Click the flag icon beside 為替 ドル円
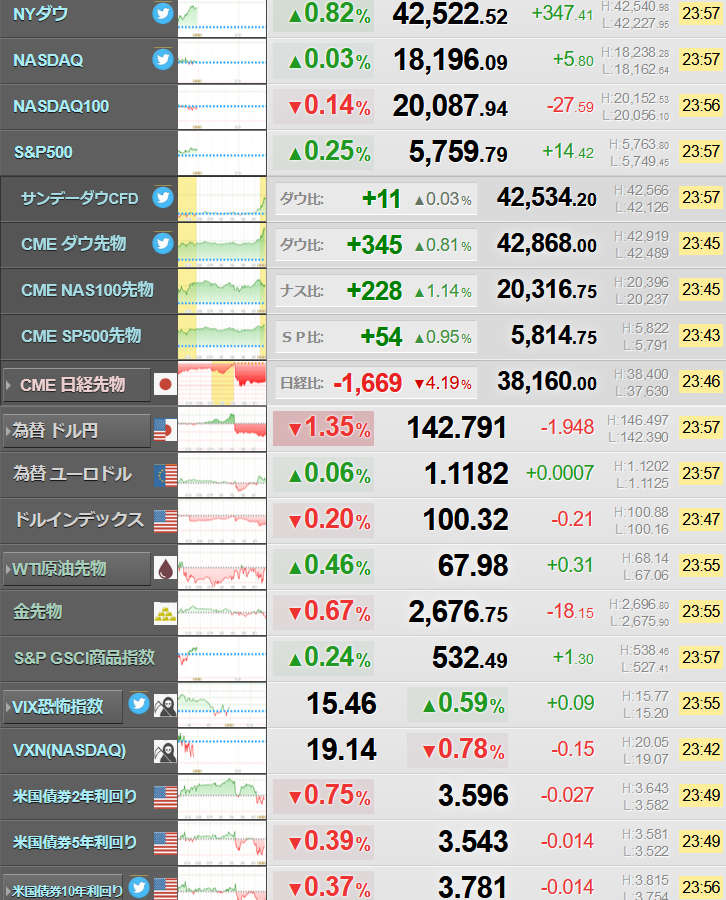The width and height of the screenshot is (726, 900). pyautogui.click(x=165, y=430)
